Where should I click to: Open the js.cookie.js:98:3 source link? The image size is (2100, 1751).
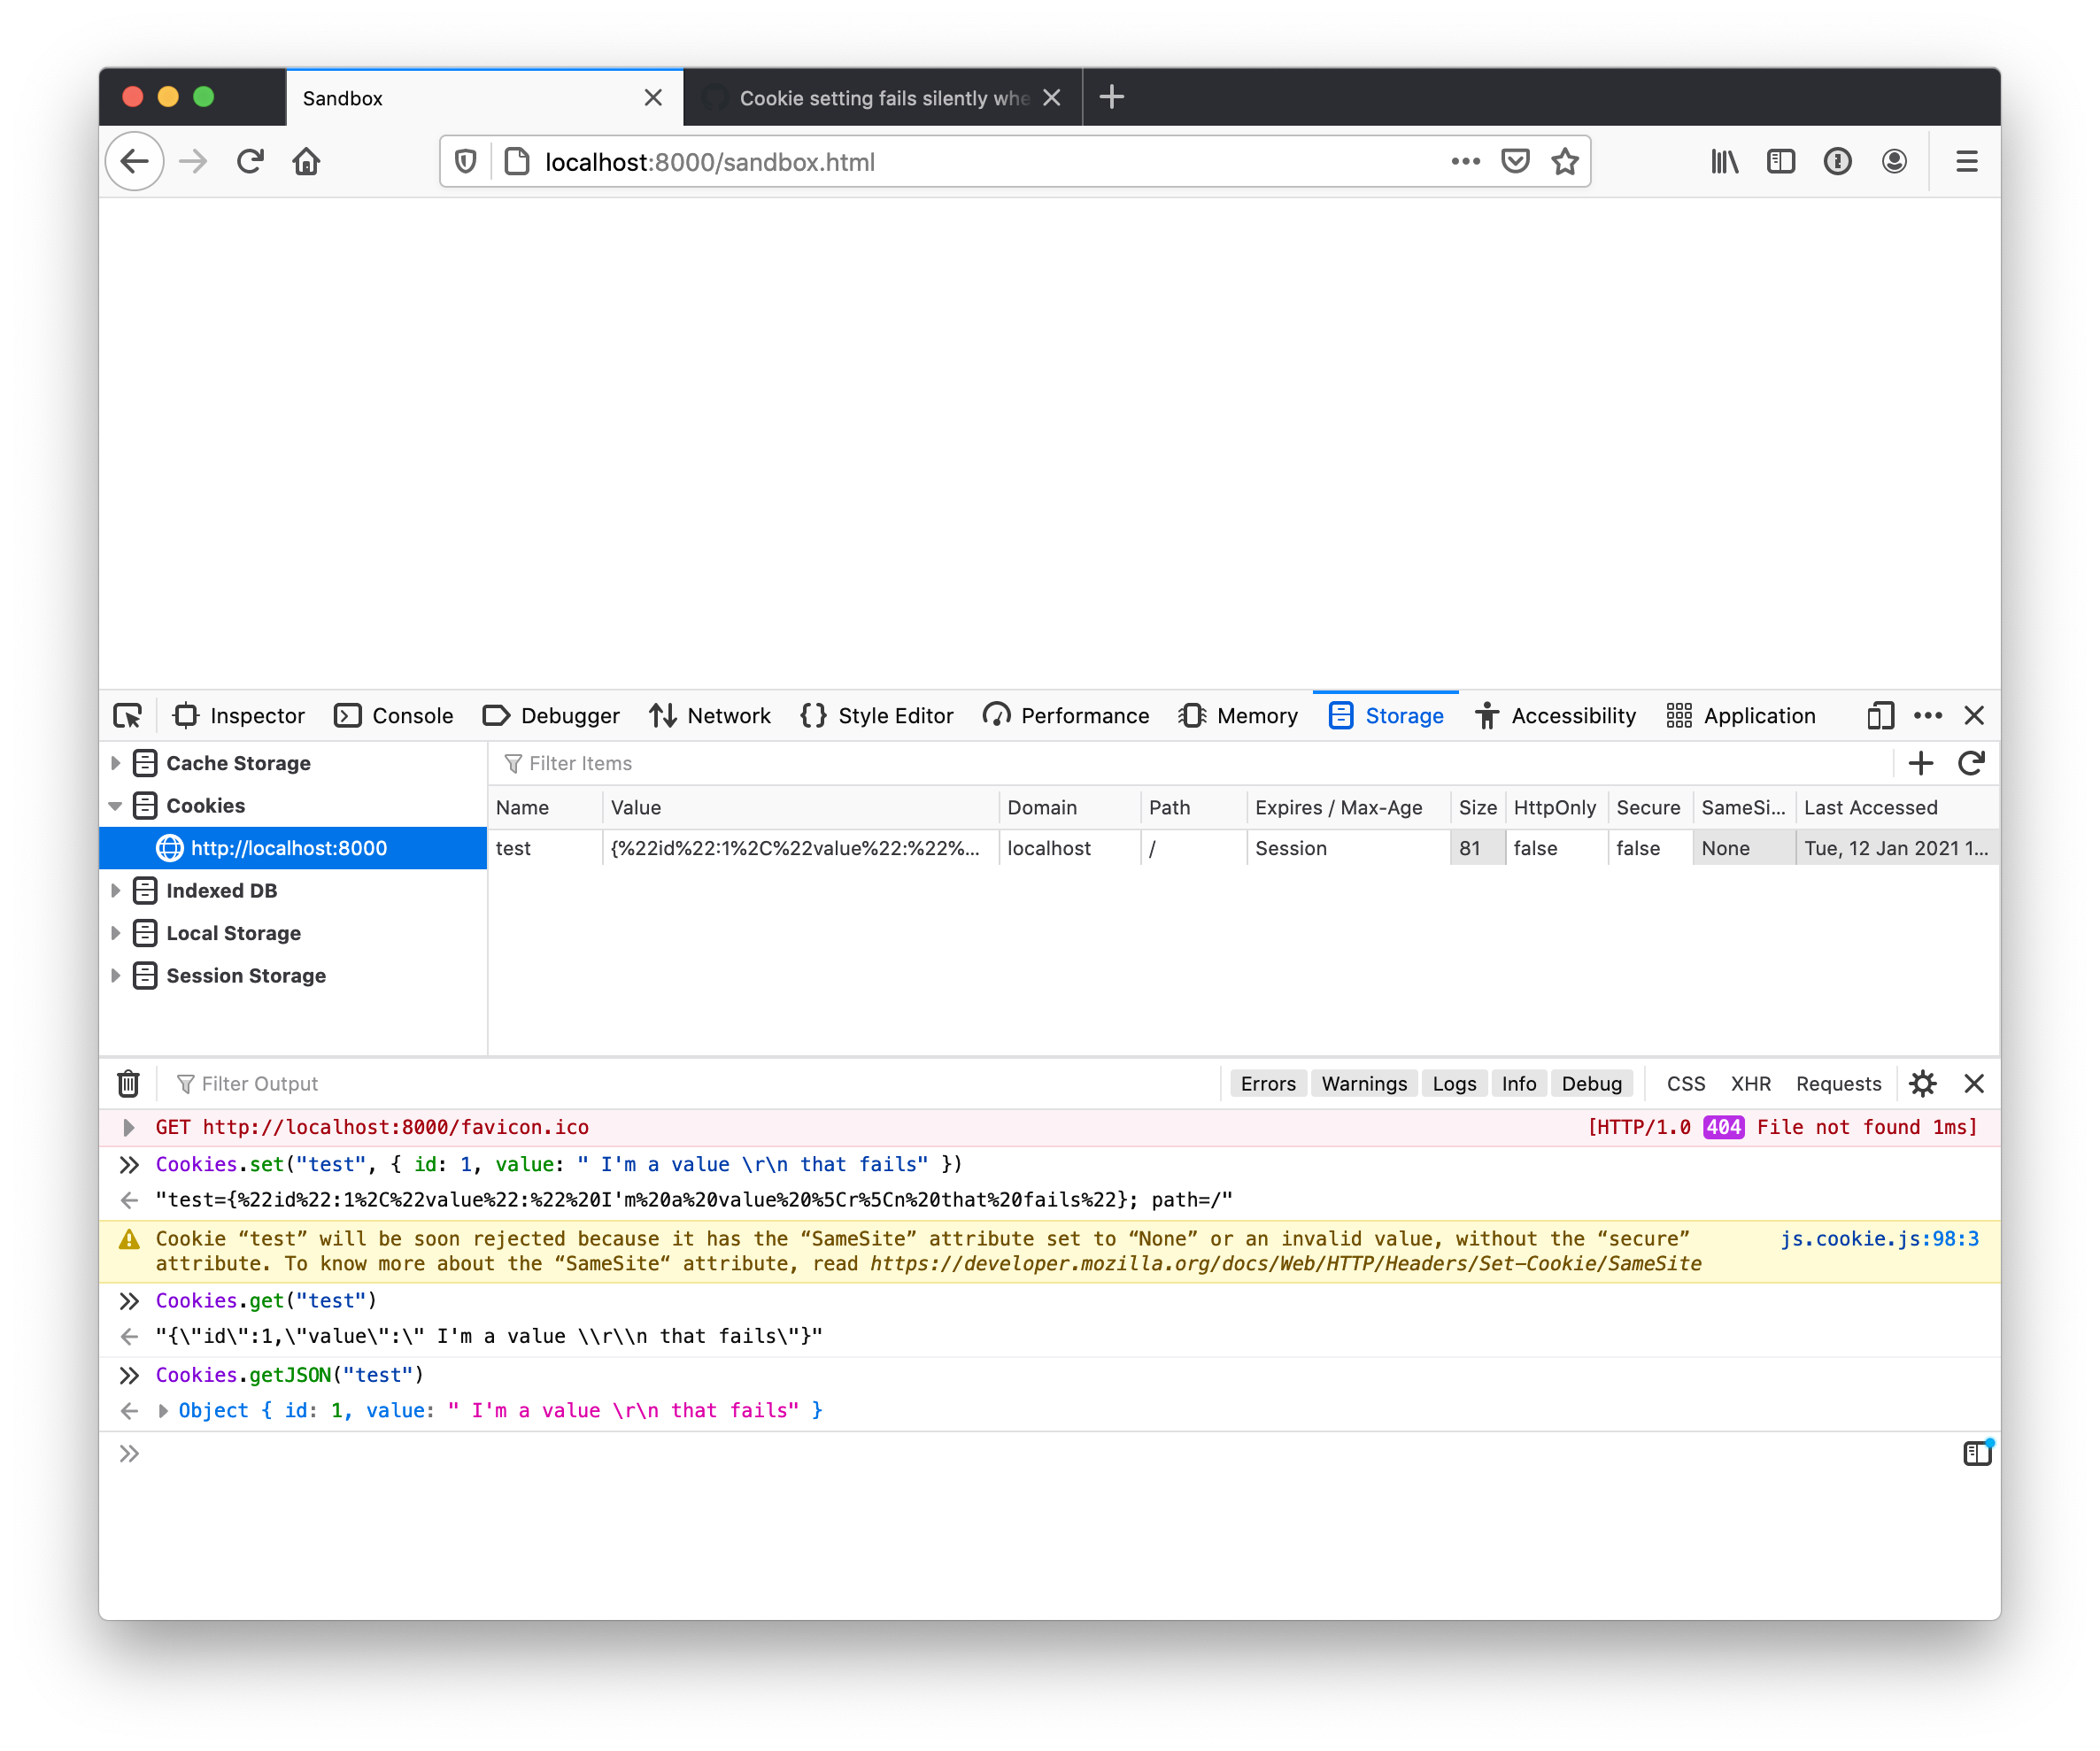[1879, 1239]
